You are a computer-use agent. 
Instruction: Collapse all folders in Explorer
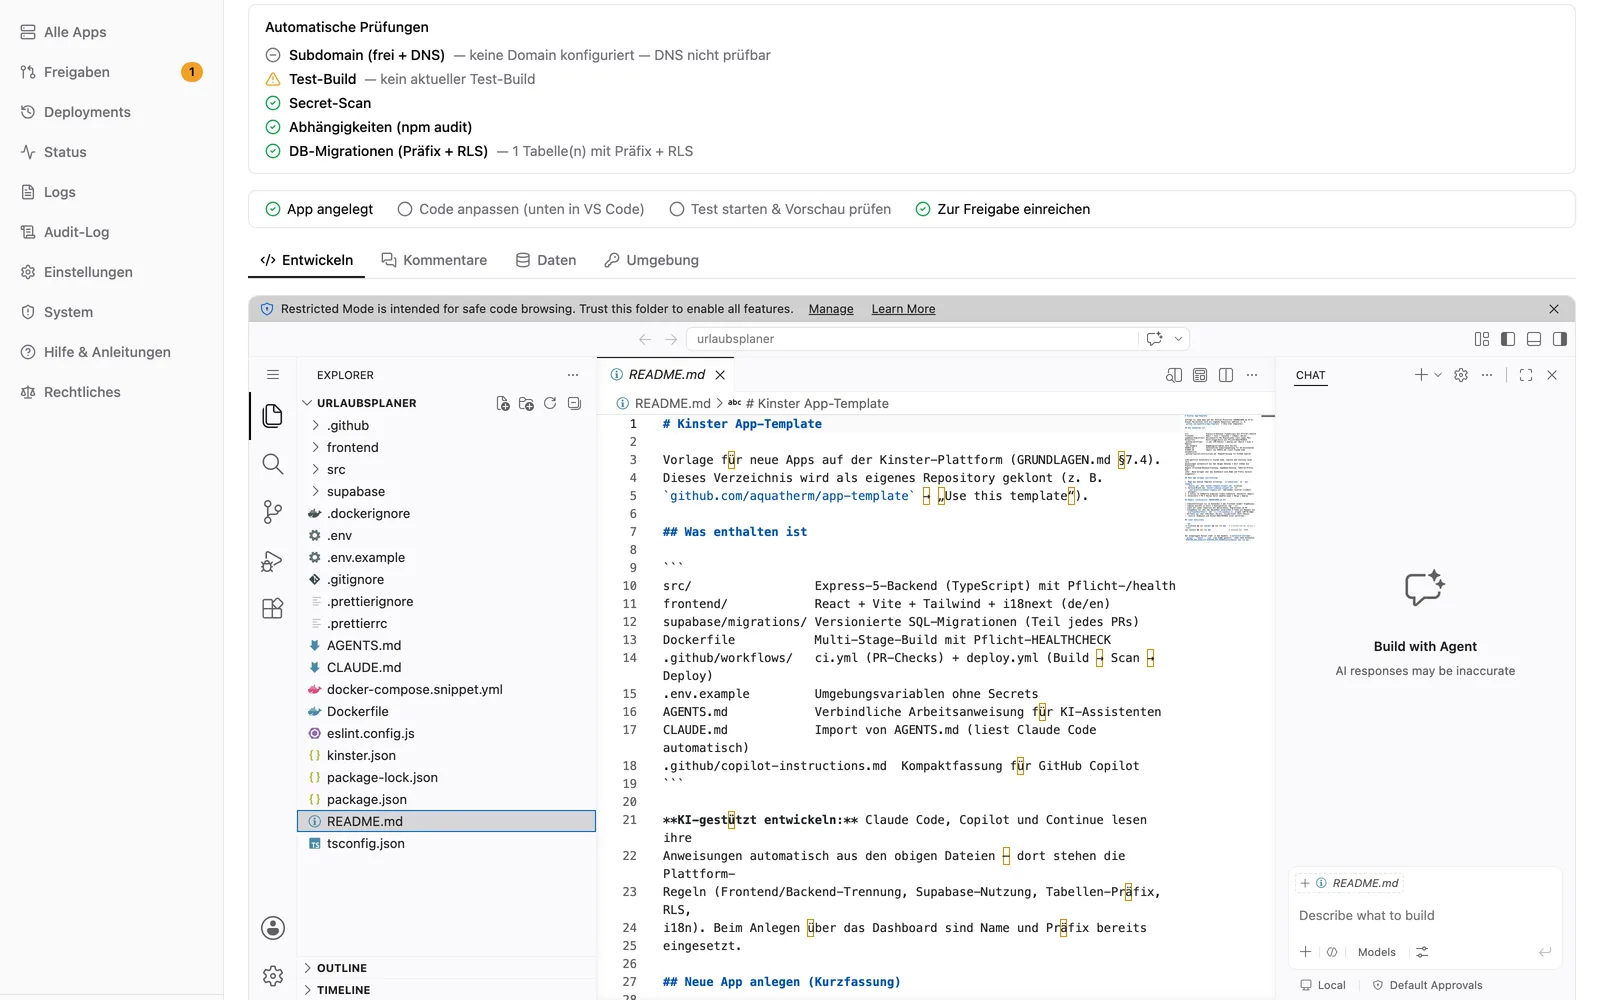click(574, 403)
